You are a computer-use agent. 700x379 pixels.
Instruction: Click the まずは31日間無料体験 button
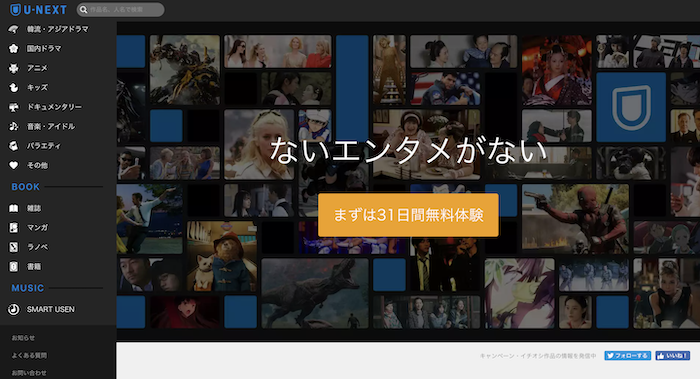pyautogui.click(x=408, y=215)
